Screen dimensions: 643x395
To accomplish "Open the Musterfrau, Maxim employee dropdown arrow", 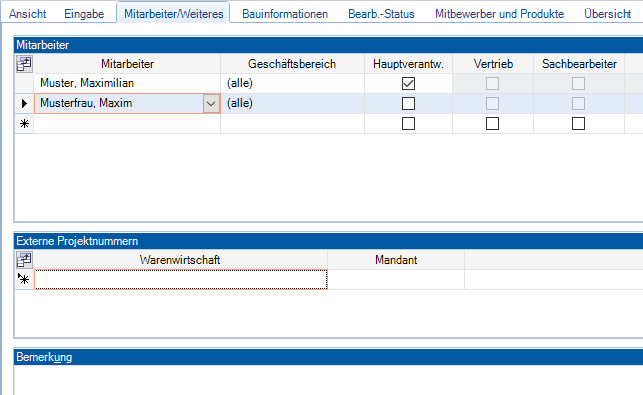I will tap(211, 104).
